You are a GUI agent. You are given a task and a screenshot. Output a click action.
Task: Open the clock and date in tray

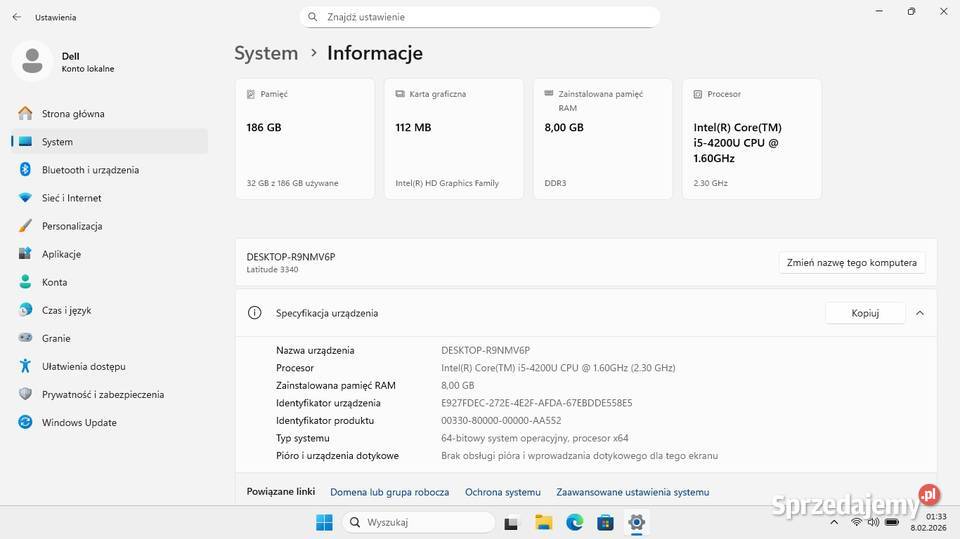pyautogui.click(x=928, y=522)
